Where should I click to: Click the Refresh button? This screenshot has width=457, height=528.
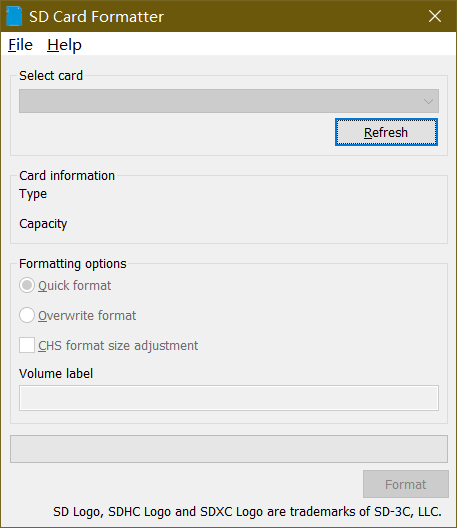pos(386,132)
